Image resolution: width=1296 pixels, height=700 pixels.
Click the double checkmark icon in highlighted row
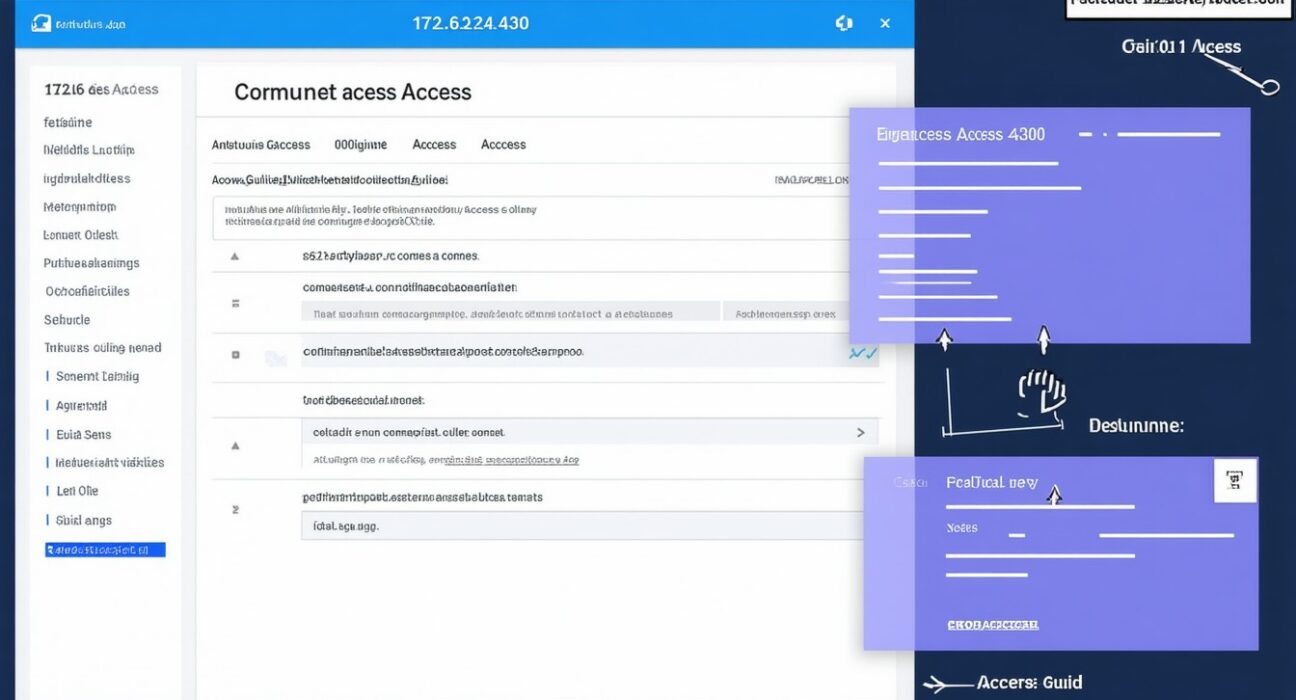[862, 353]
